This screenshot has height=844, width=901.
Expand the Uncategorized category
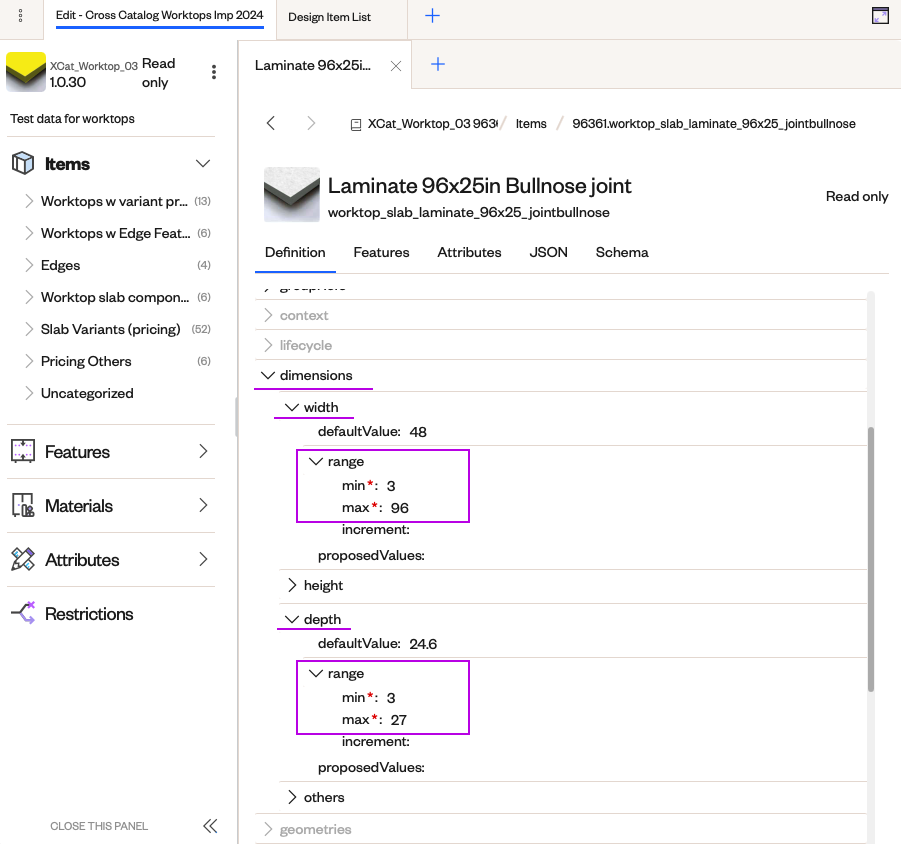29,394
